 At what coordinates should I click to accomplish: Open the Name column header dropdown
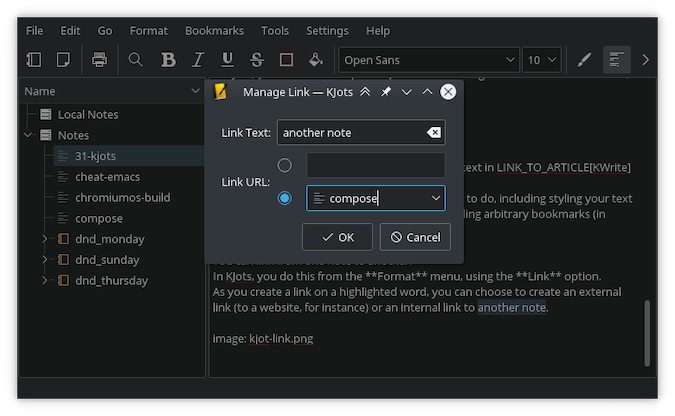point(195,91)
